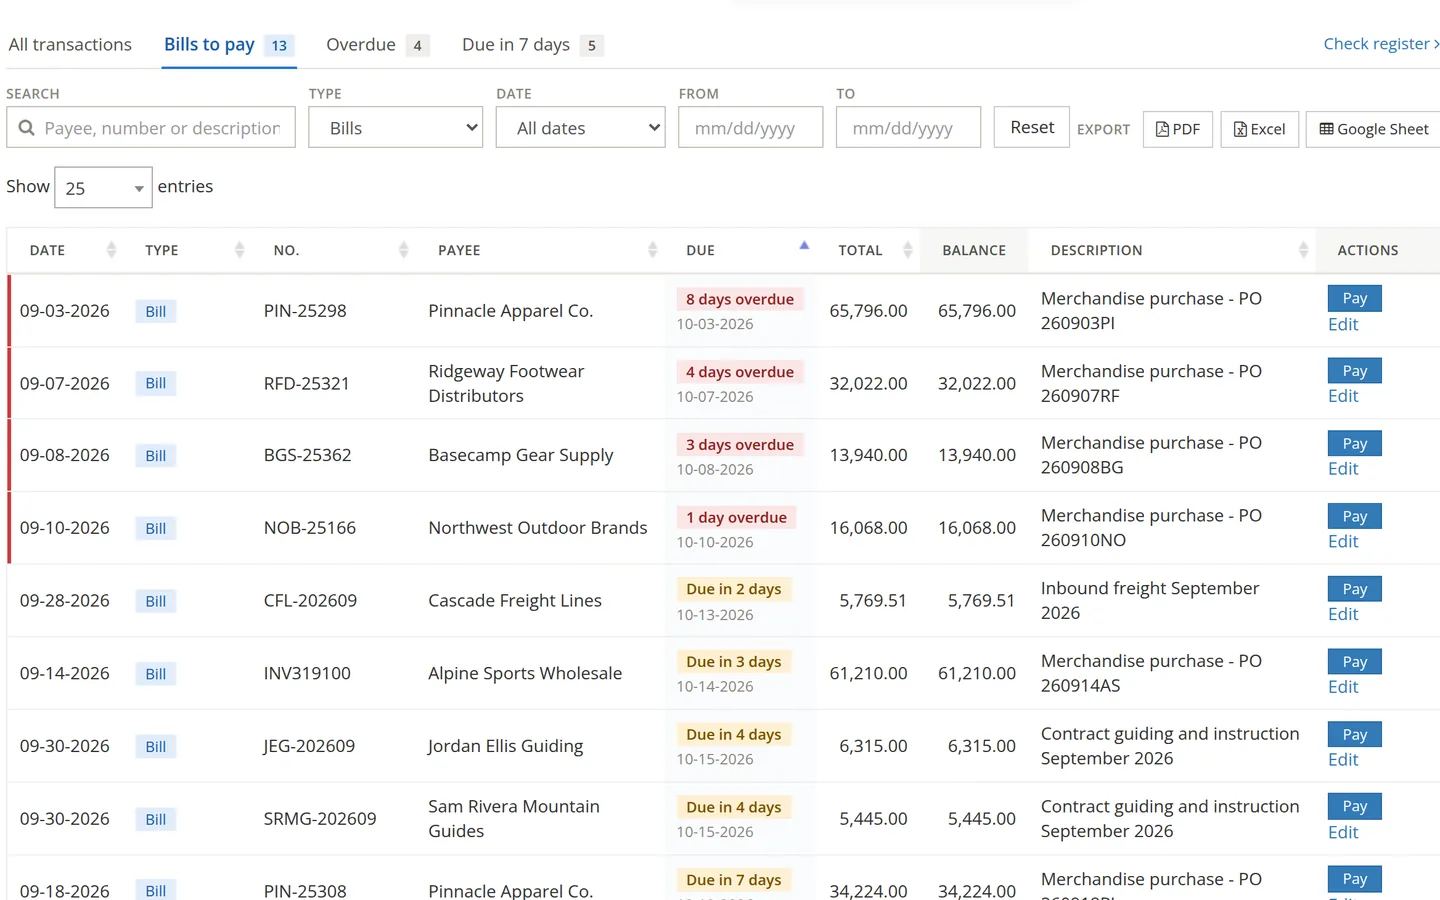Pay the Cascade Freight Lines bill
1440x900 pixels.
coord(1354,589)
